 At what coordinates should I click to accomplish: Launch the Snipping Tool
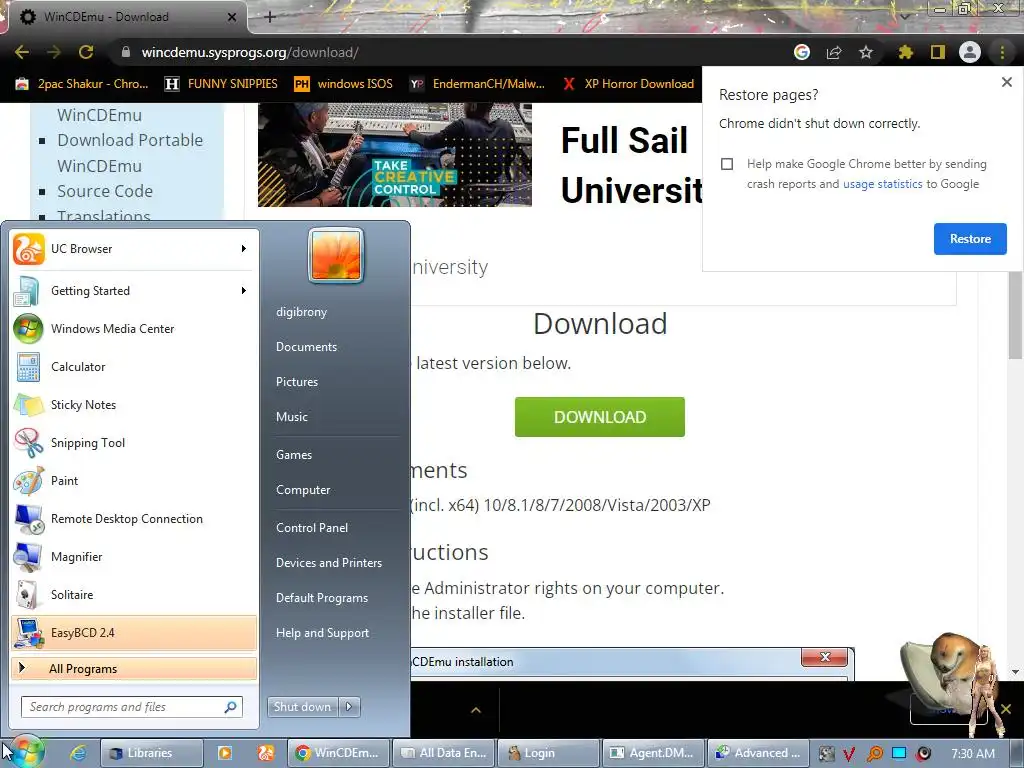pos(134,442)
